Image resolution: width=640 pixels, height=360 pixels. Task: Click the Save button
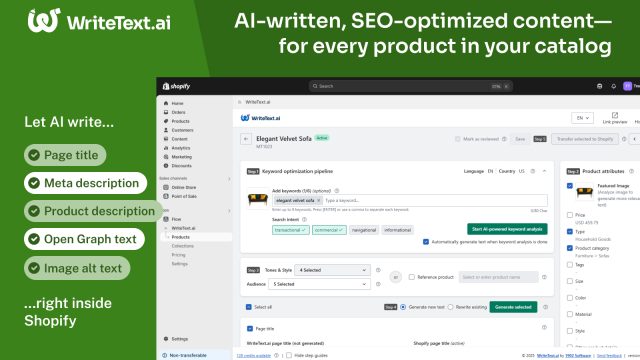pyautogui.click(x=520, y=139)
